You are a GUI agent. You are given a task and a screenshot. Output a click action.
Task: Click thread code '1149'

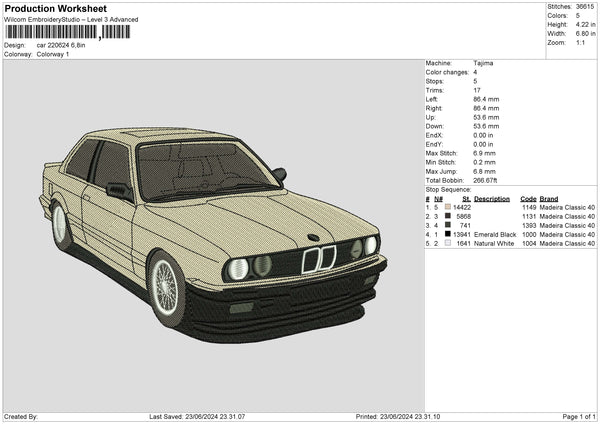pos(529,207)
